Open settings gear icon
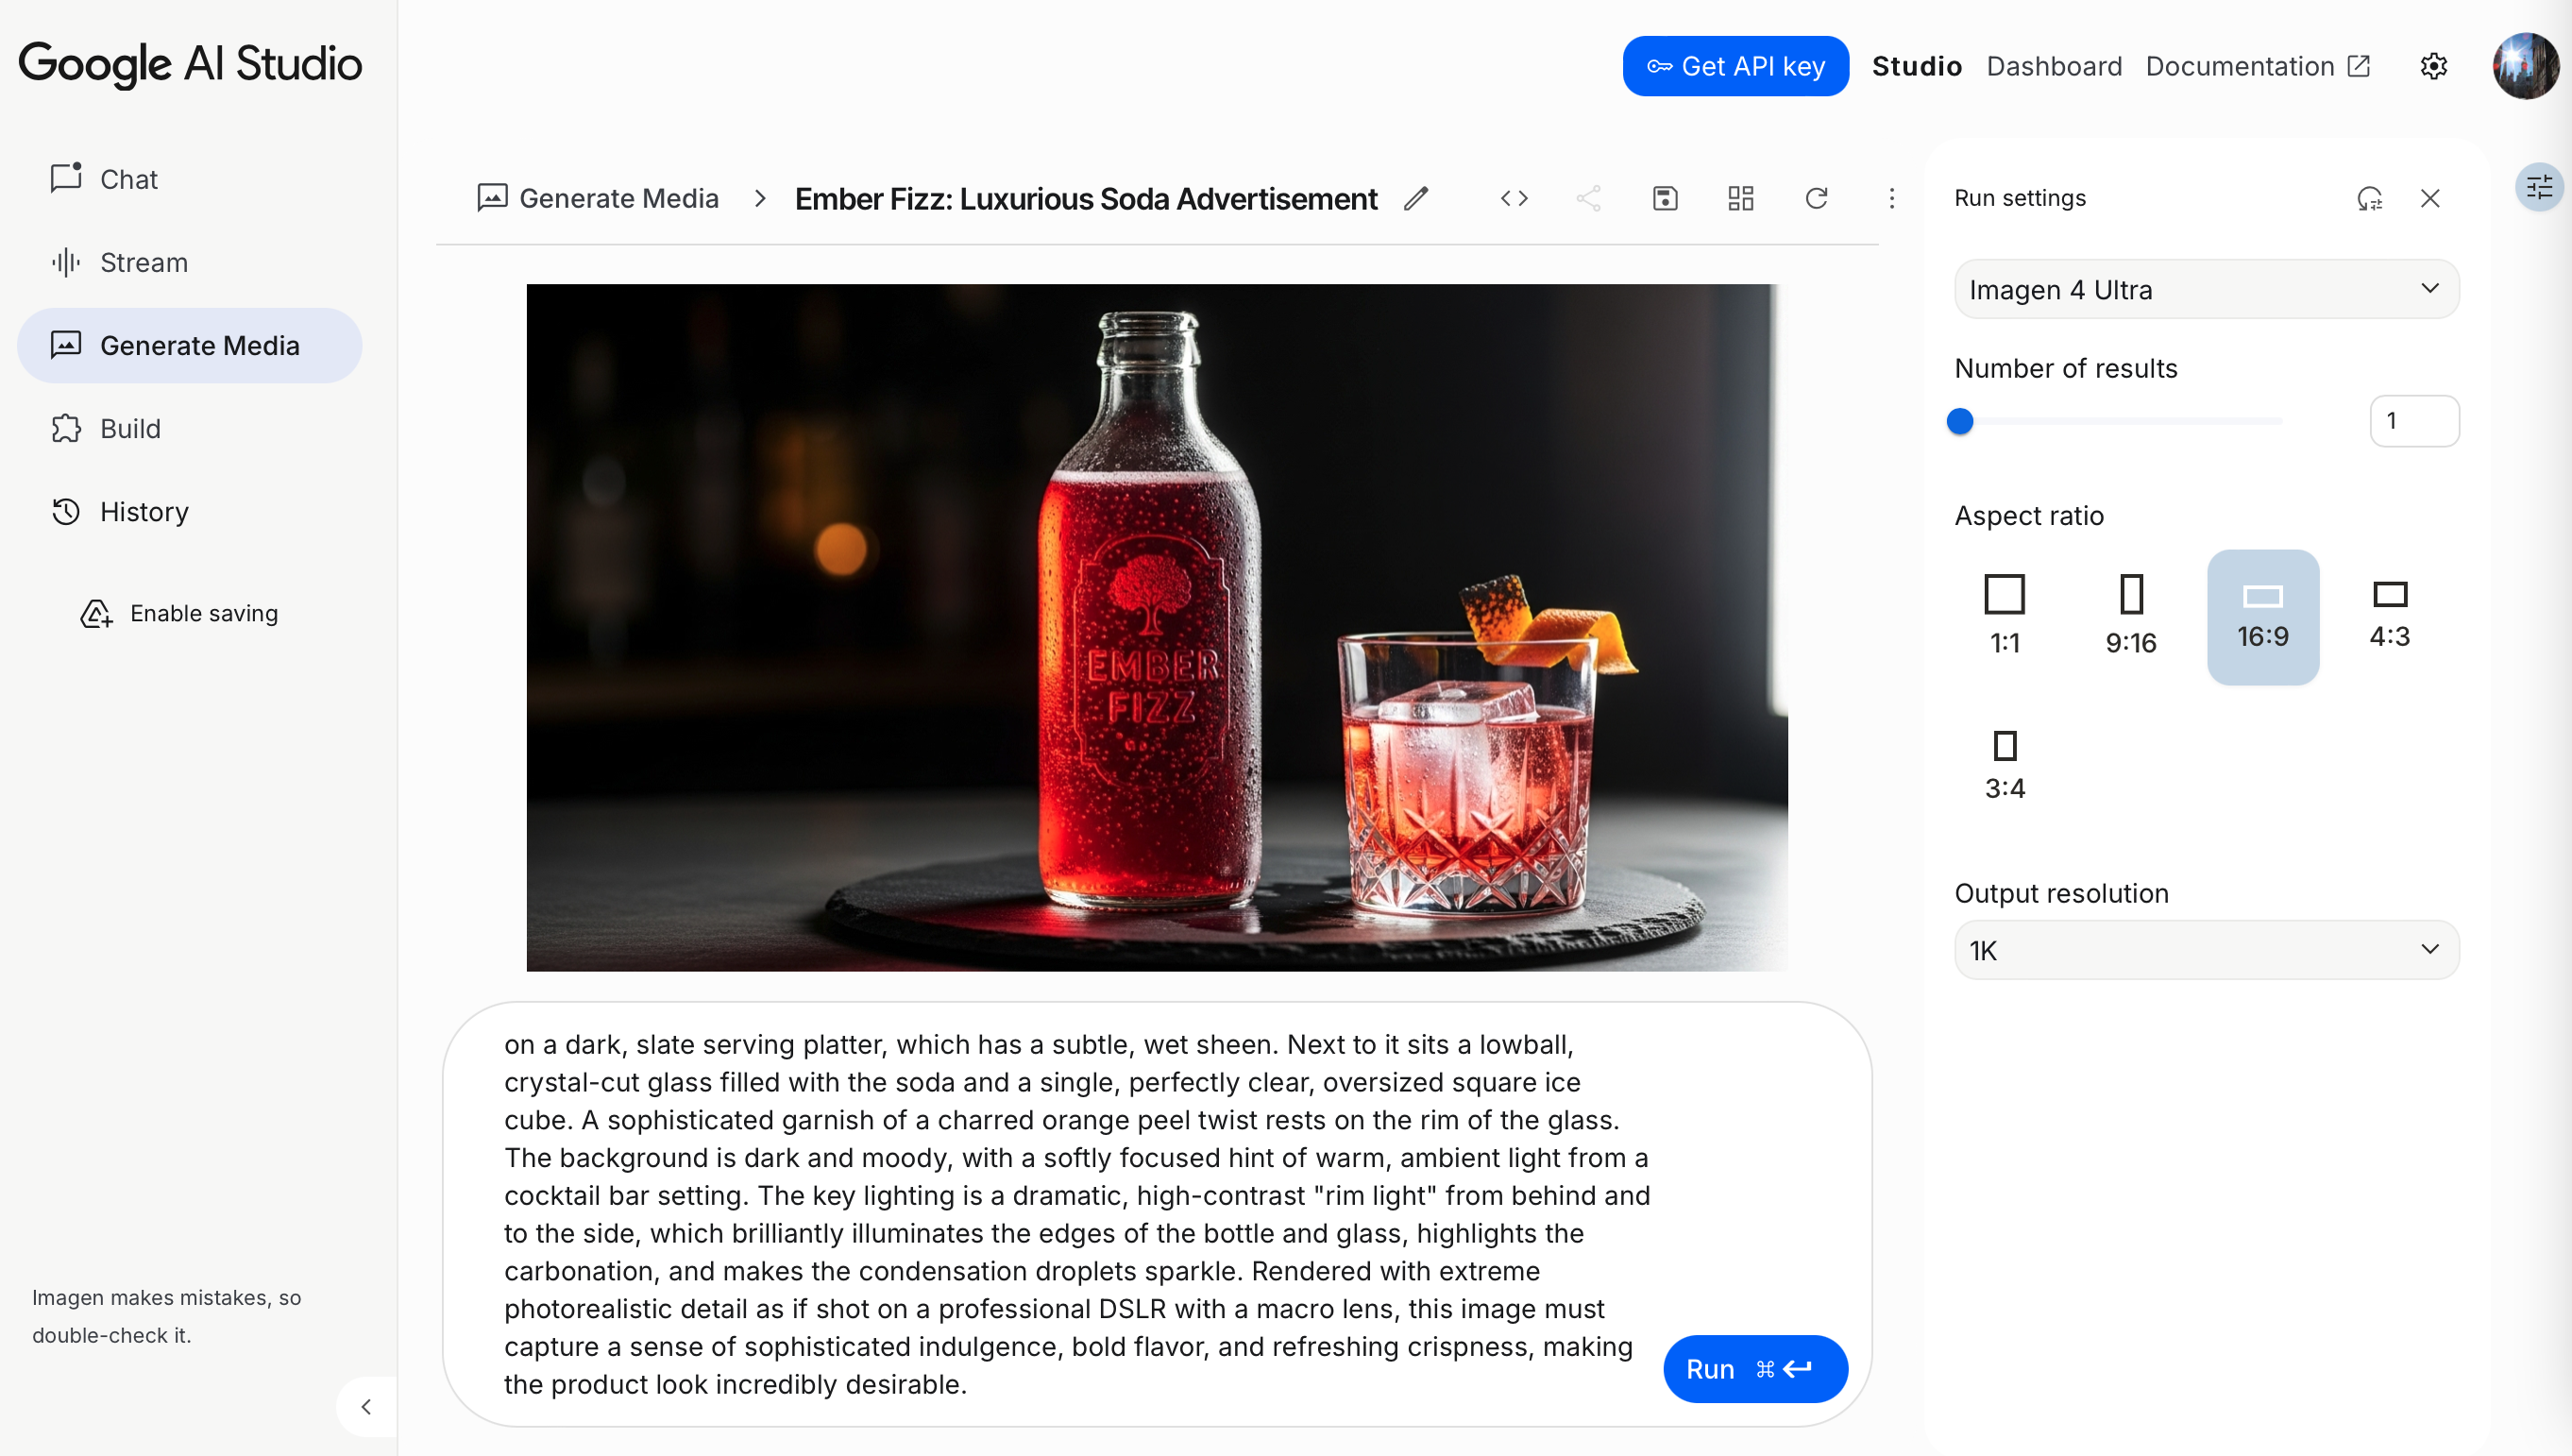 click(x=2433, y=66)
